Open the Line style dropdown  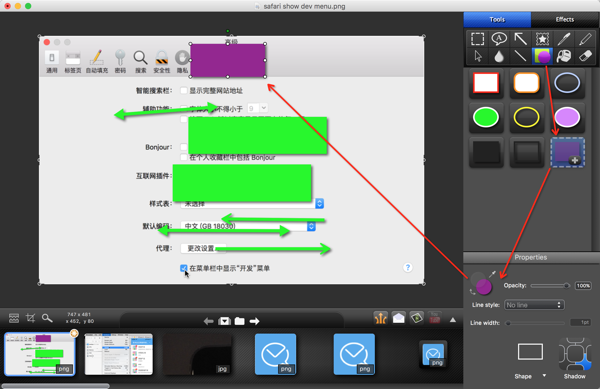[534, 305]
